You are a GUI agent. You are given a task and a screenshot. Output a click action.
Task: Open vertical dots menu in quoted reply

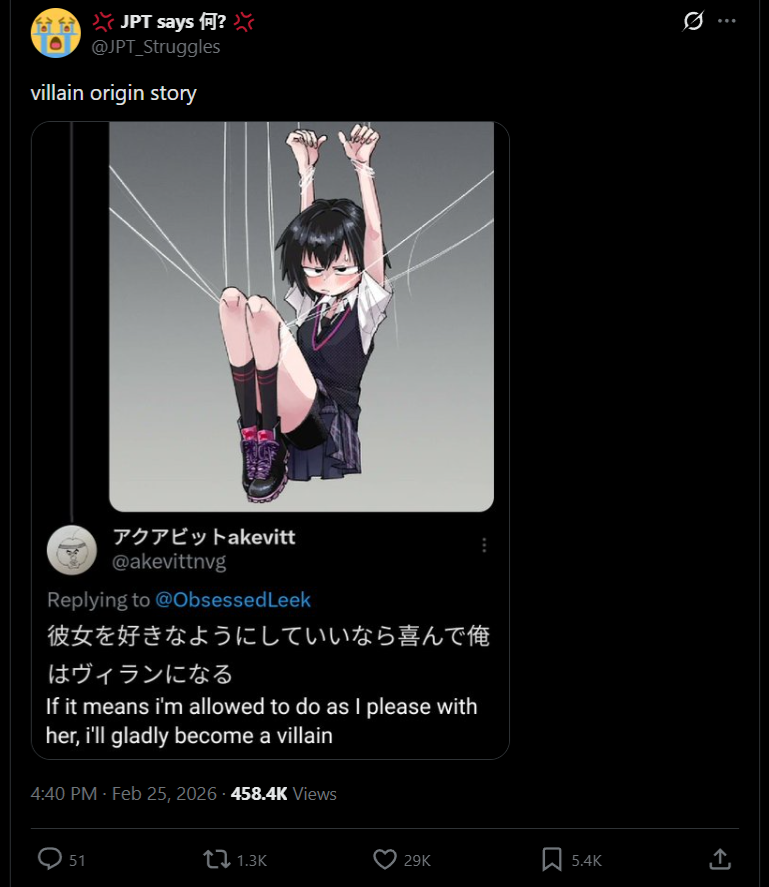pos(484,545)
